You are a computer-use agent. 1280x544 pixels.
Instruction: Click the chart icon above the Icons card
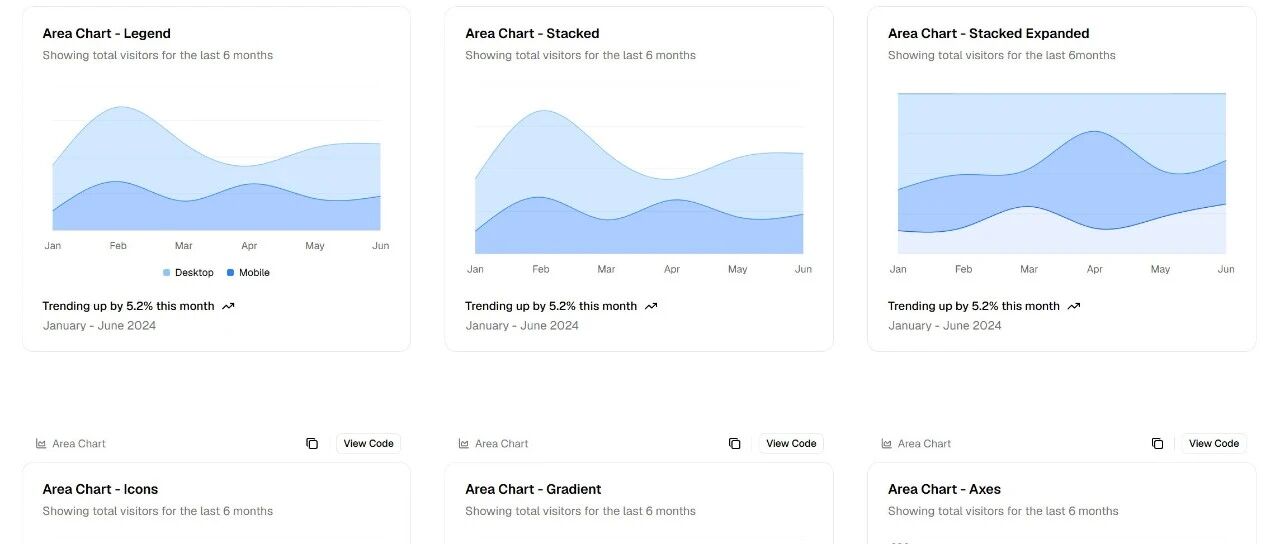point(41,444)
